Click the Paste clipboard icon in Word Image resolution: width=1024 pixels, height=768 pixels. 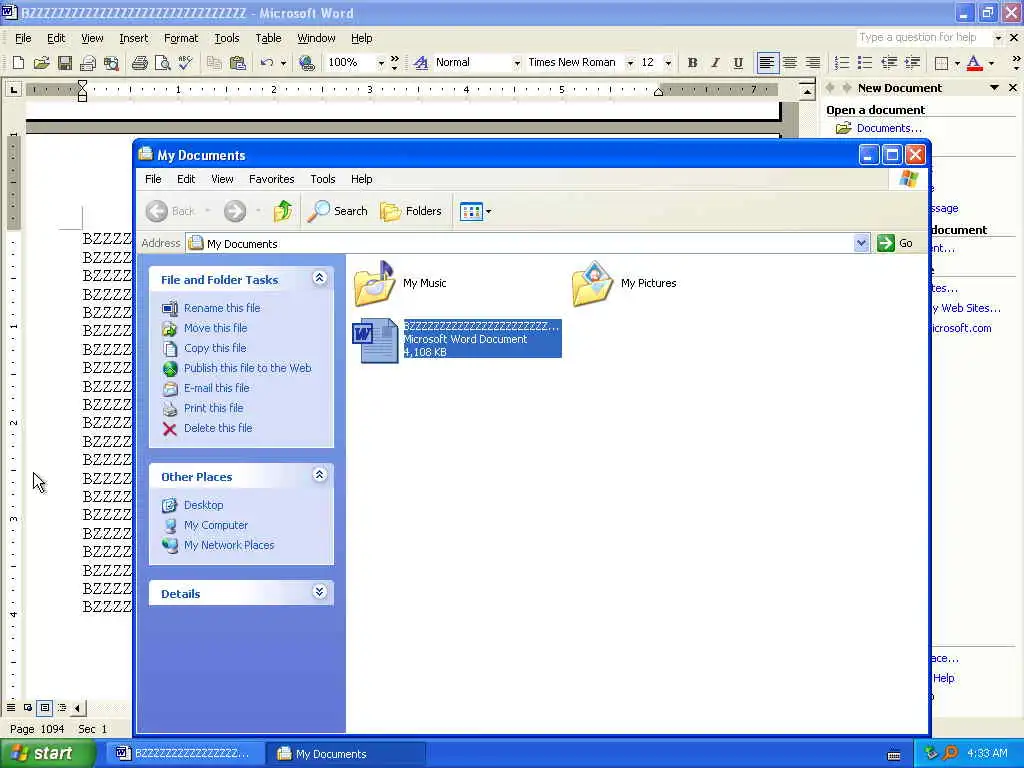coord(238,63)
